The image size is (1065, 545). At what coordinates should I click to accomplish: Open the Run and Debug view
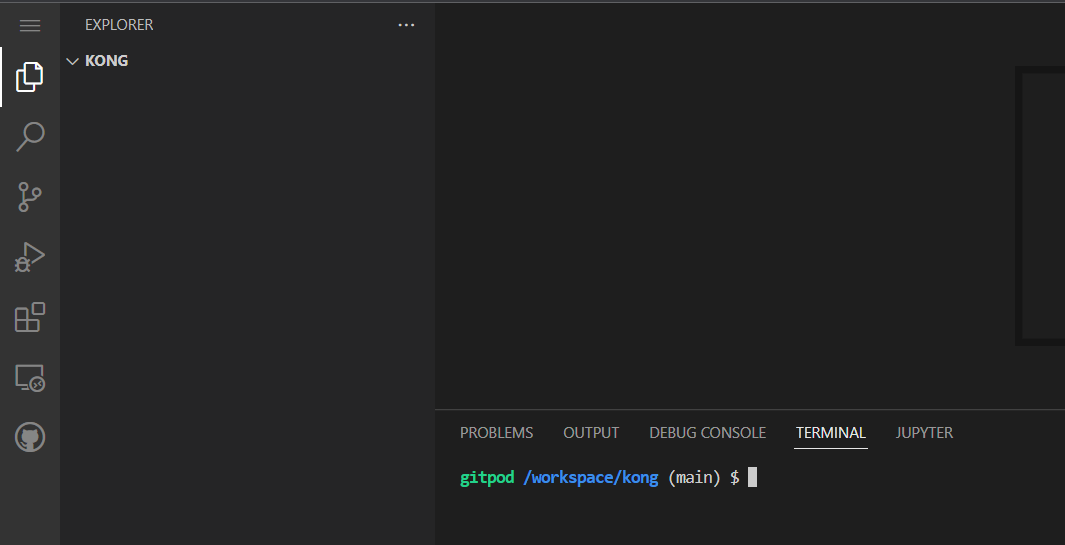pos(30,257)
